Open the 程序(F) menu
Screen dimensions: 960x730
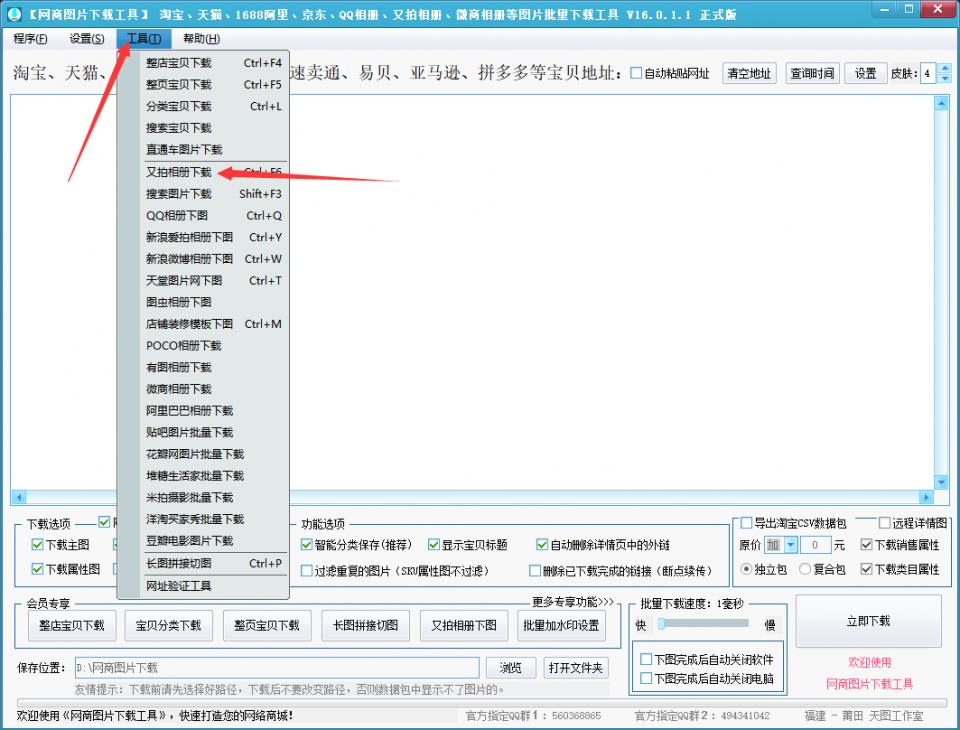point(29,38)
